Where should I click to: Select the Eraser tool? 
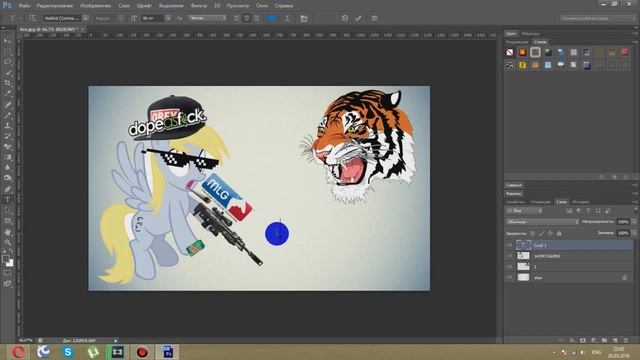(7, 147)
